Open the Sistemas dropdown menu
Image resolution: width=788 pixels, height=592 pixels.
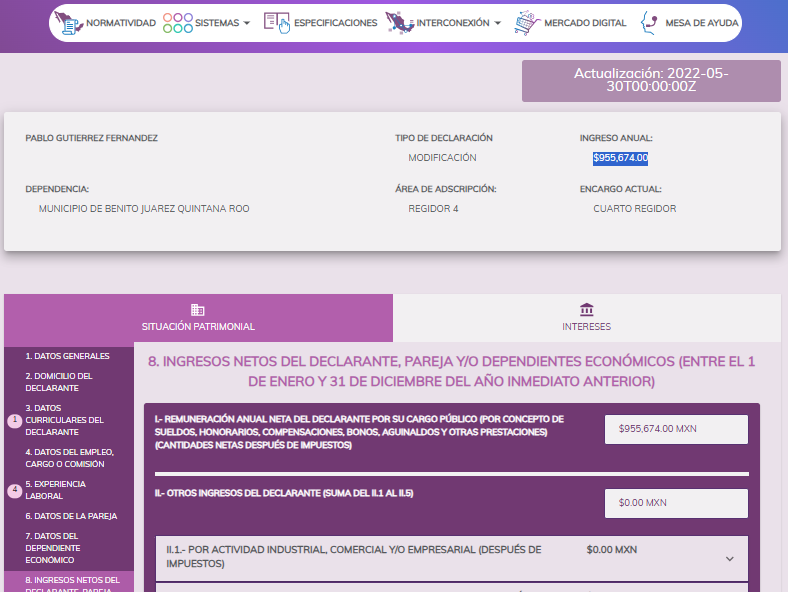(222, 23)
